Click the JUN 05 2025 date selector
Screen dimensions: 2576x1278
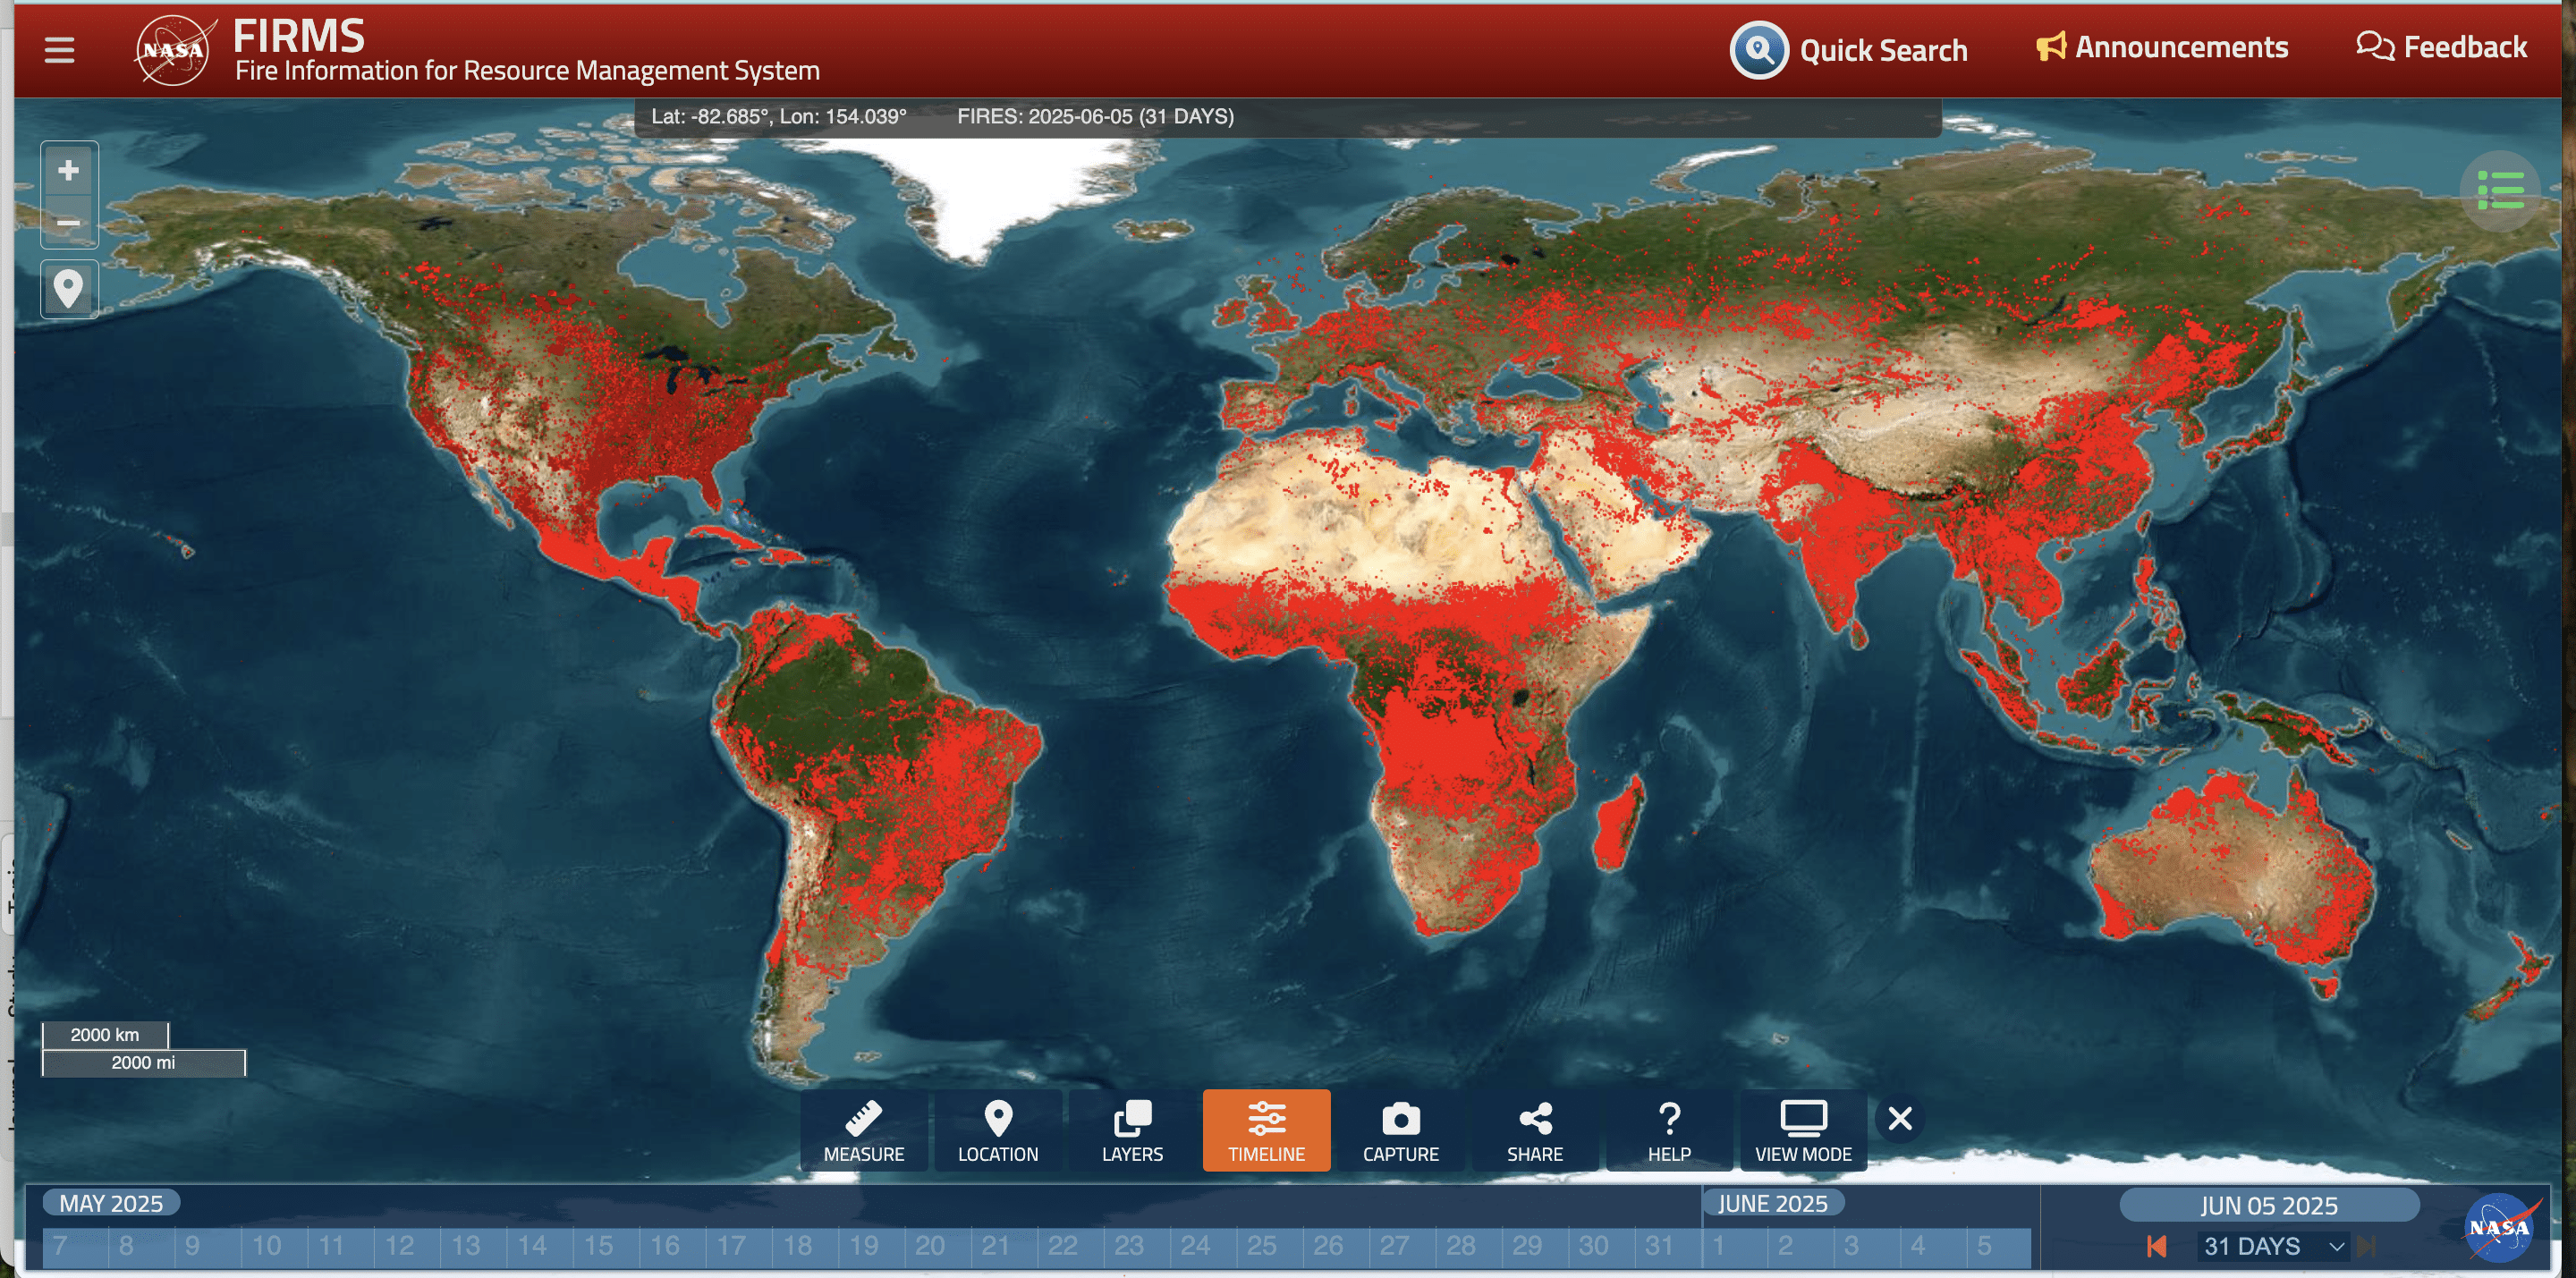point(2268,1205)
